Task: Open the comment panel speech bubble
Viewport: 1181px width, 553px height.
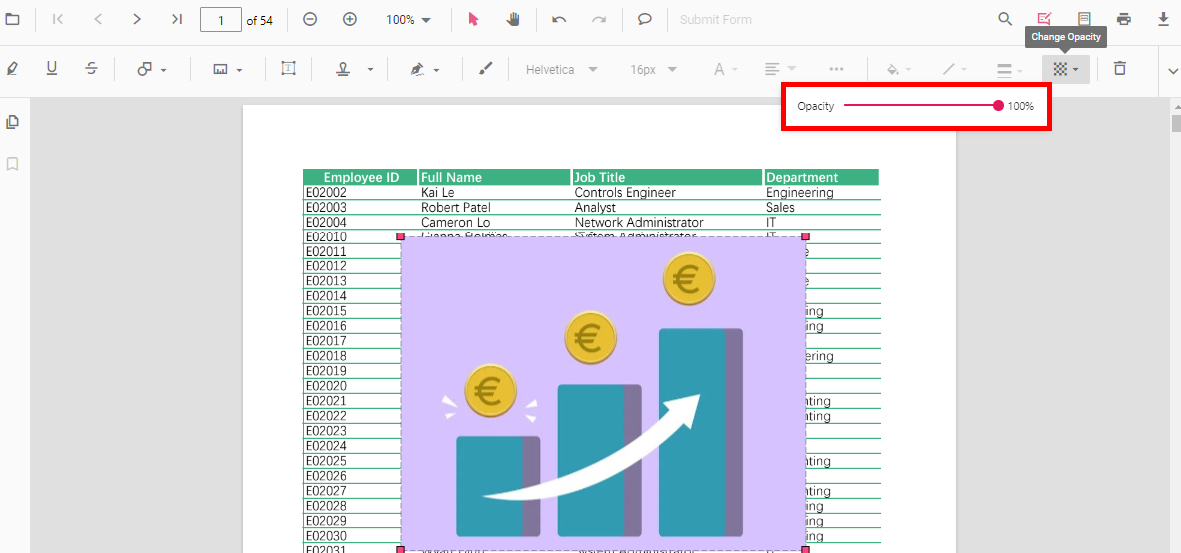Action: pyautogui.click(x=645, y=19)
